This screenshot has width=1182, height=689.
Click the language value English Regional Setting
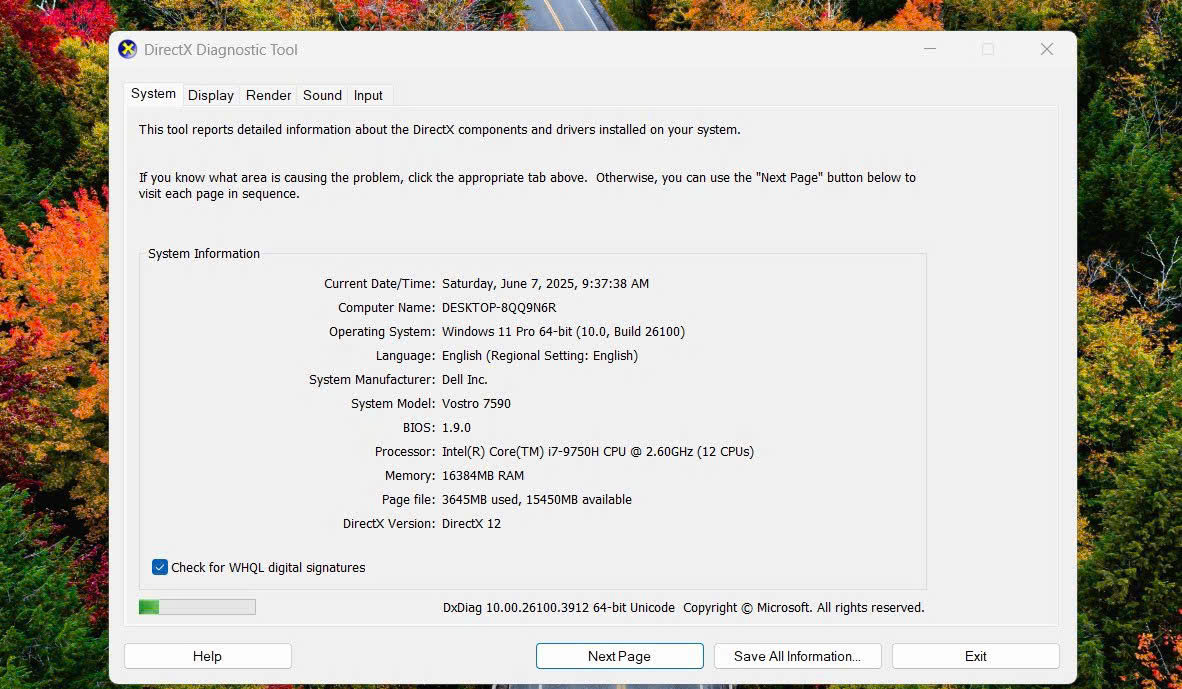540,356
